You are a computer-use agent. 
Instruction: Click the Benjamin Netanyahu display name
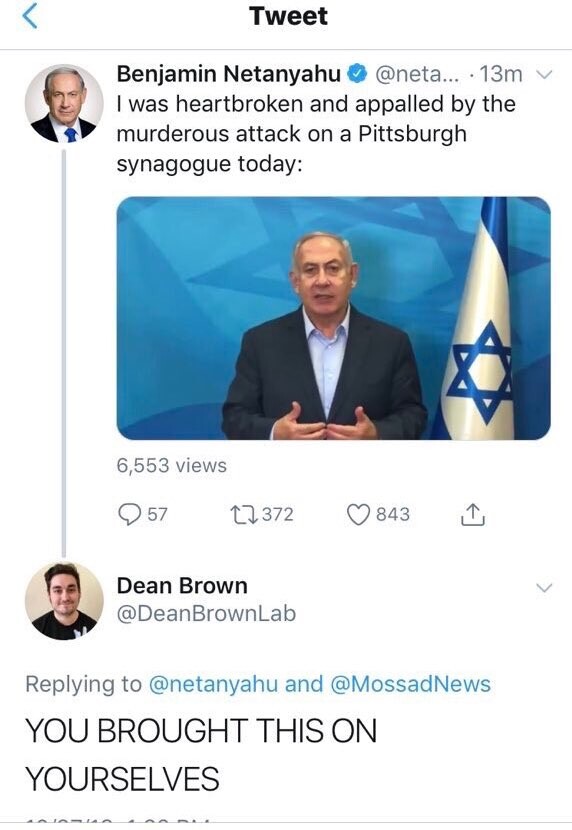(229, 74)
